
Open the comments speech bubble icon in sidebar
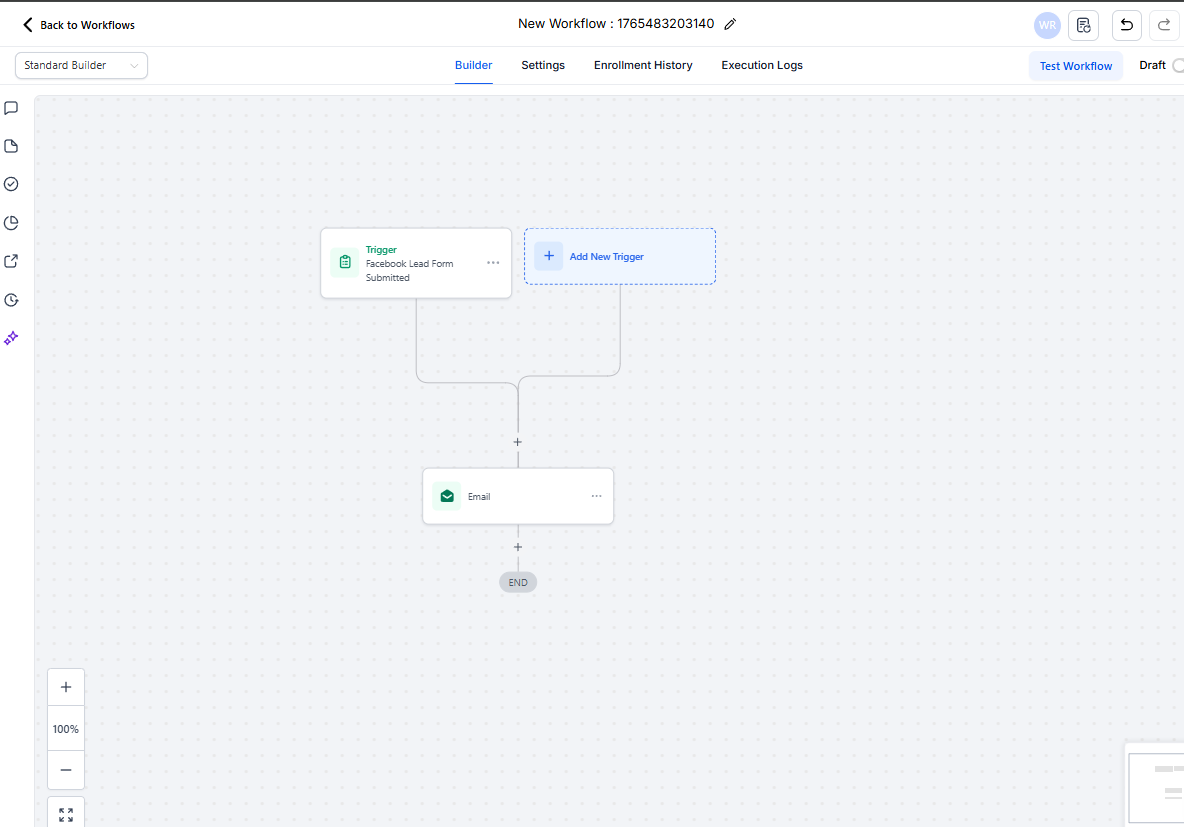pos(12,108)
